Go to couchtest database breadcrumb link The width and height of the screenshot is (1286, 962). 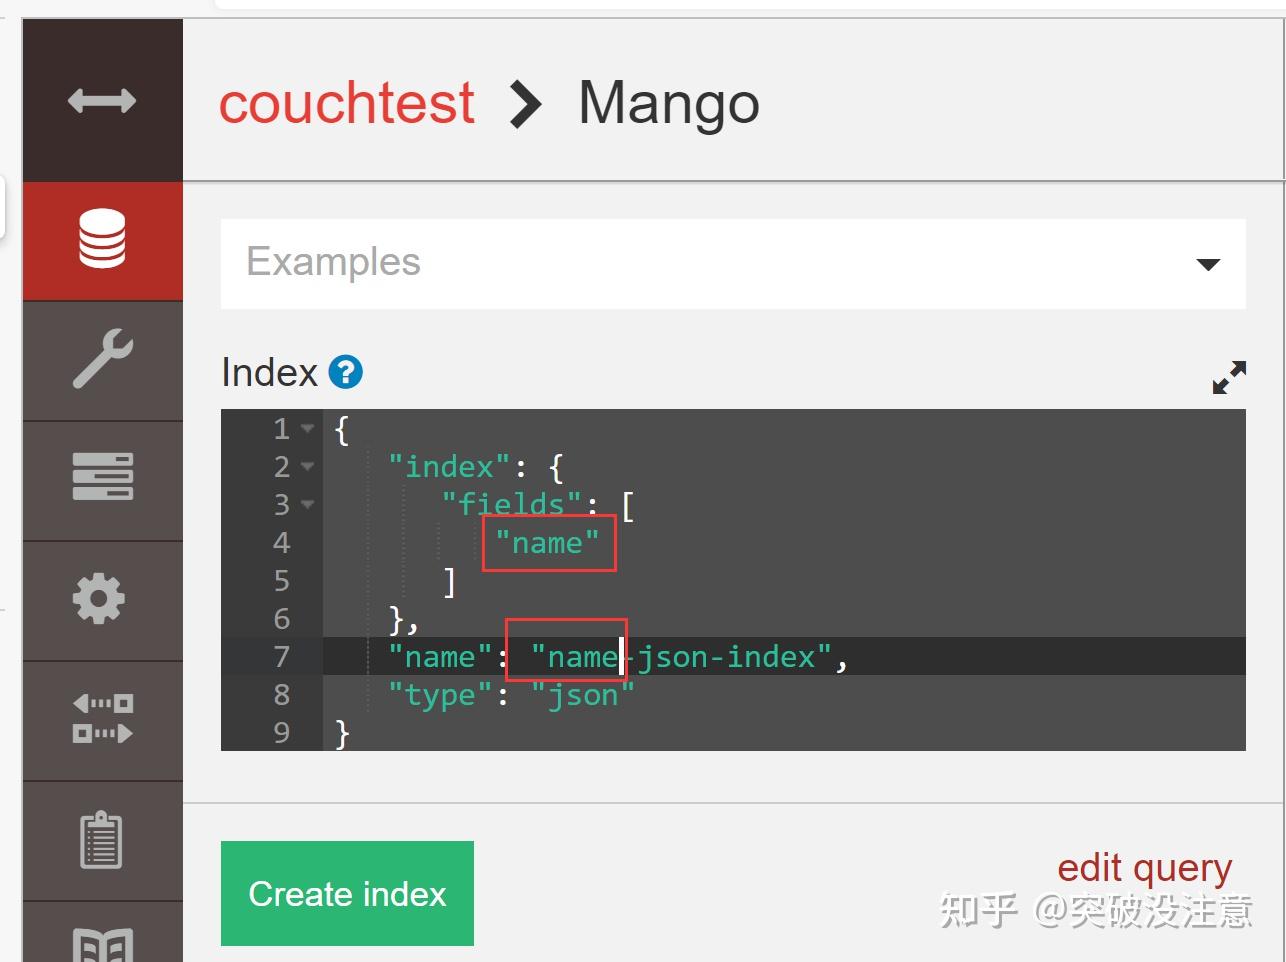click(x=346, y=103)
